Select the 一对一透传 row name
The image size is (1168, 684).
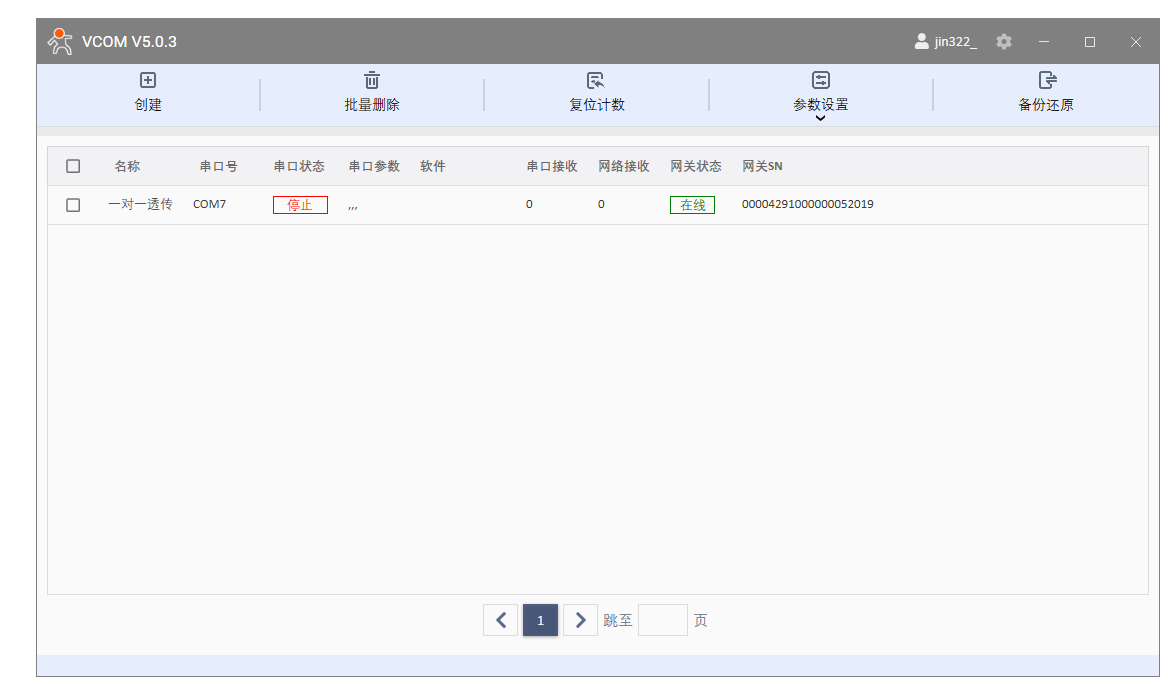(x=140, y=205)
